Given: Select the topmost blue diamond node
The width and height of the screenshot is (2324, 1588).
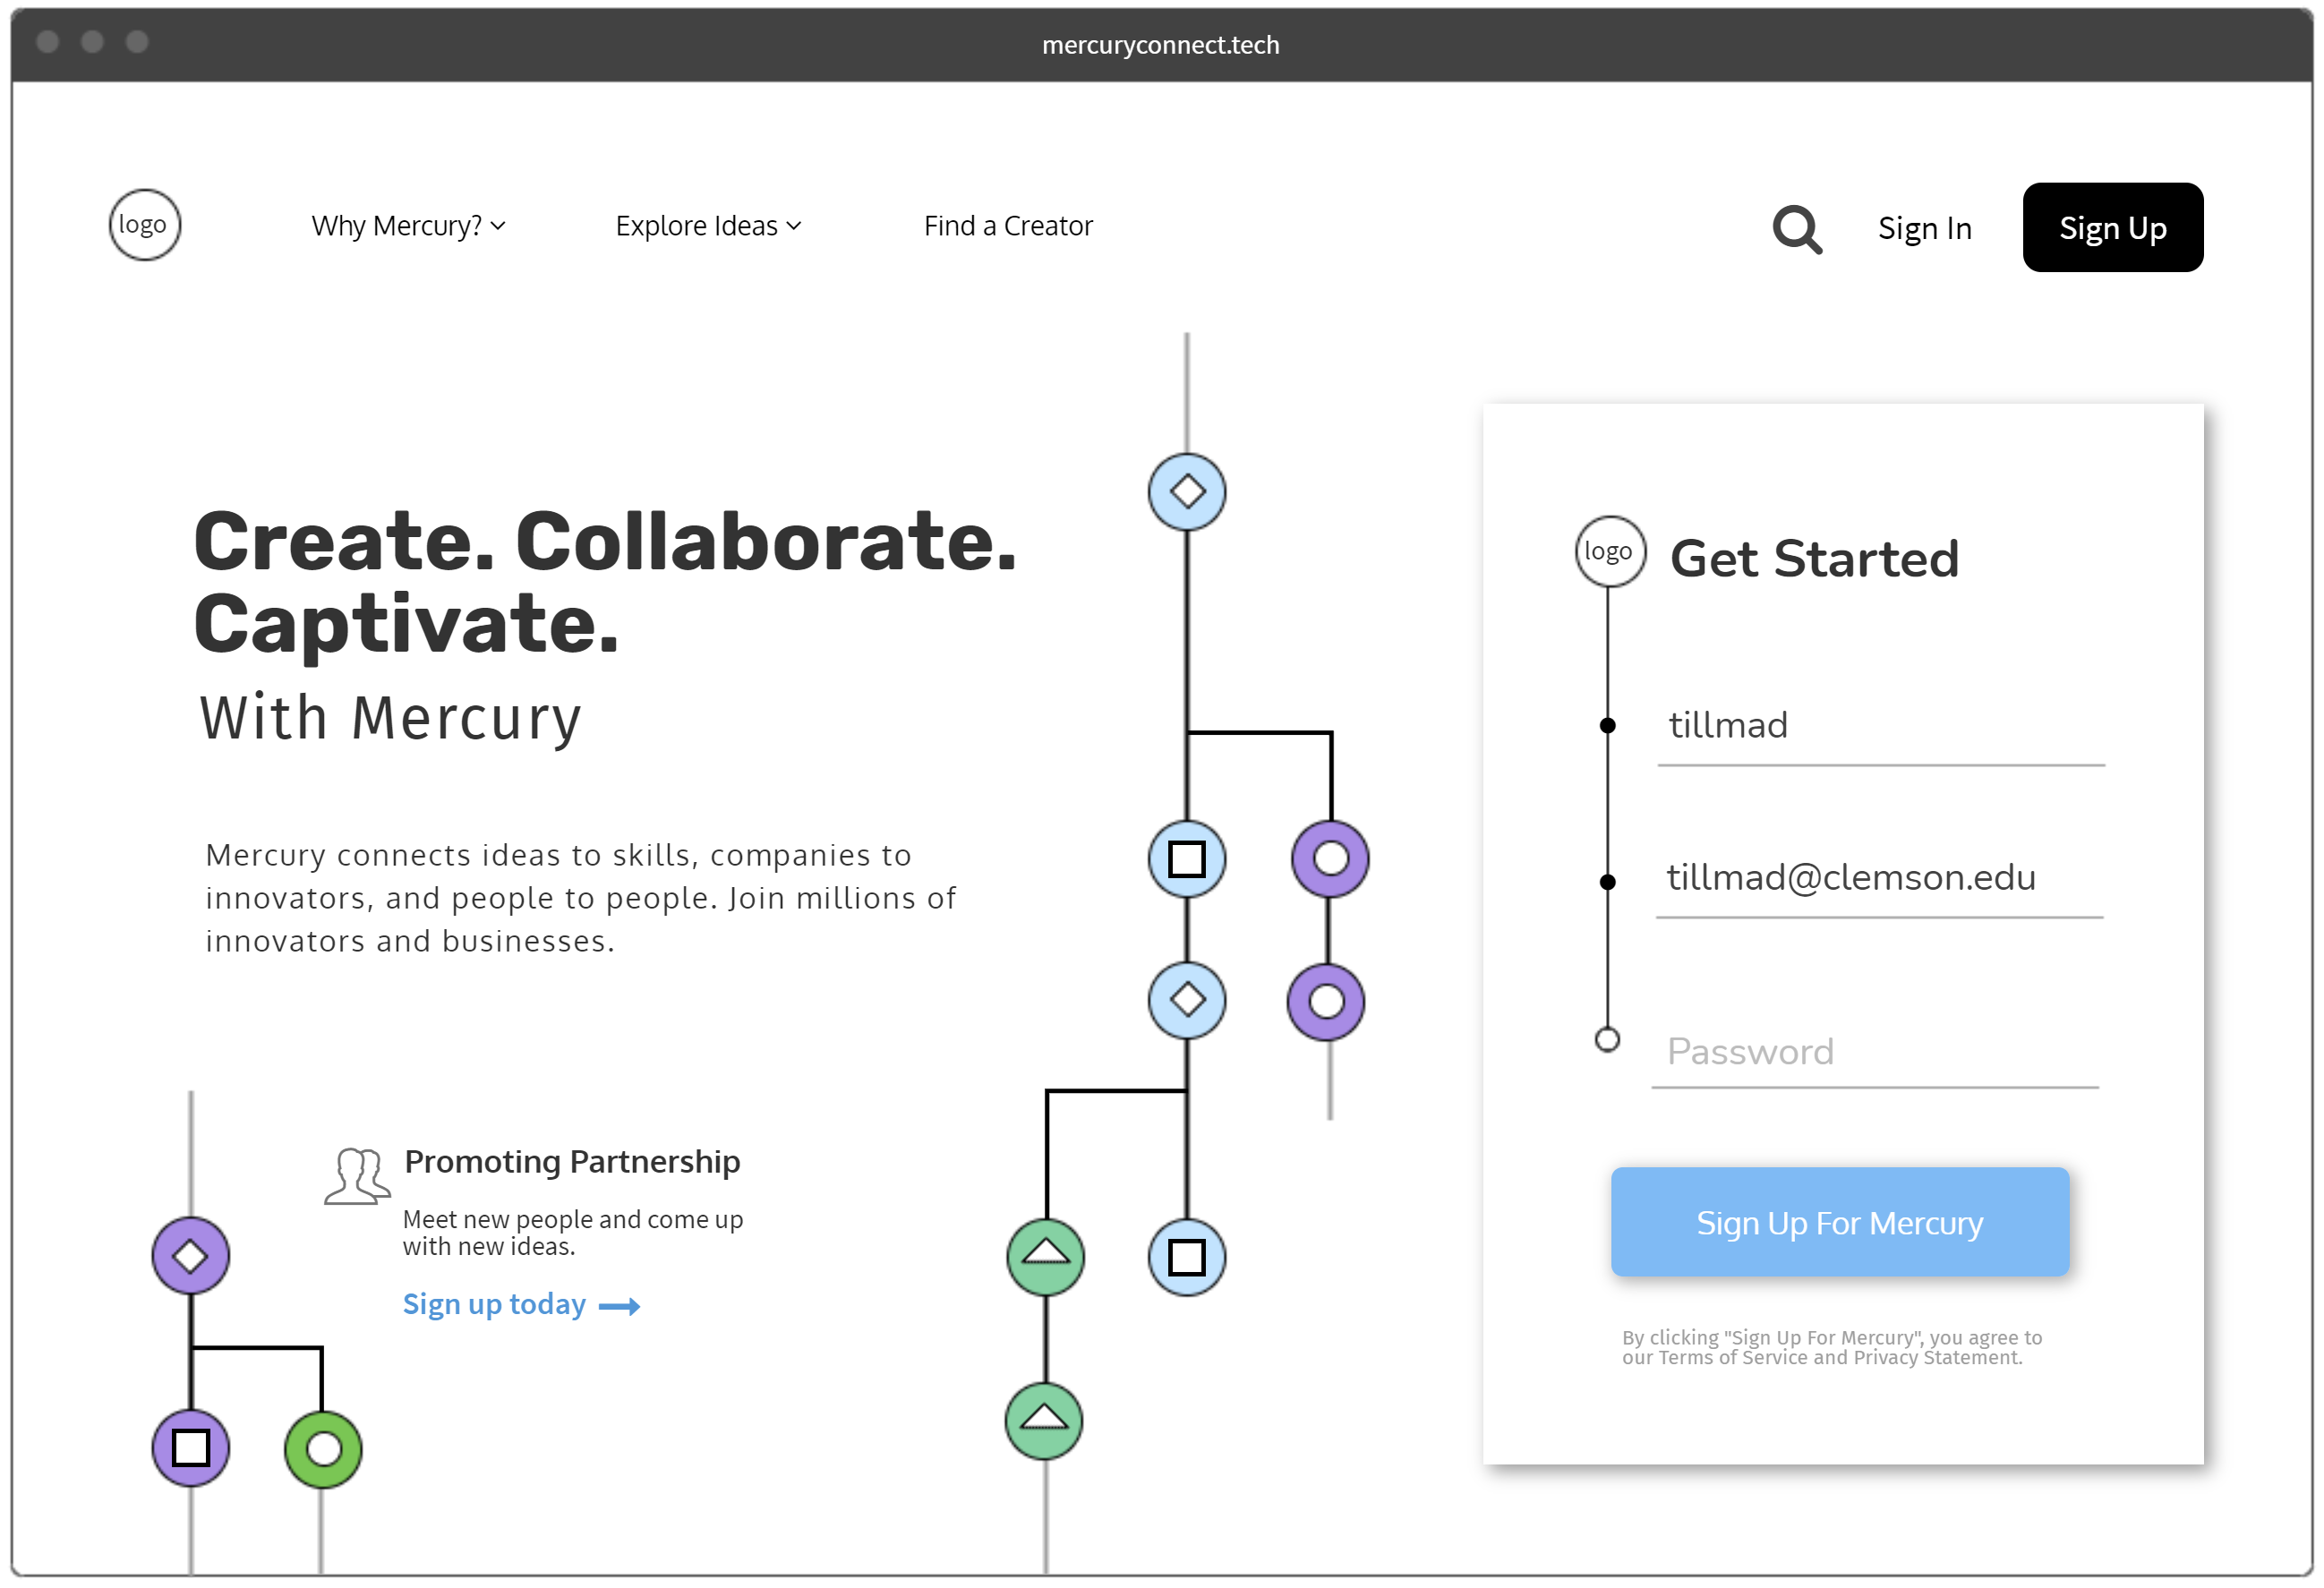Looking at the screenshot, I should coord(1187,492).
